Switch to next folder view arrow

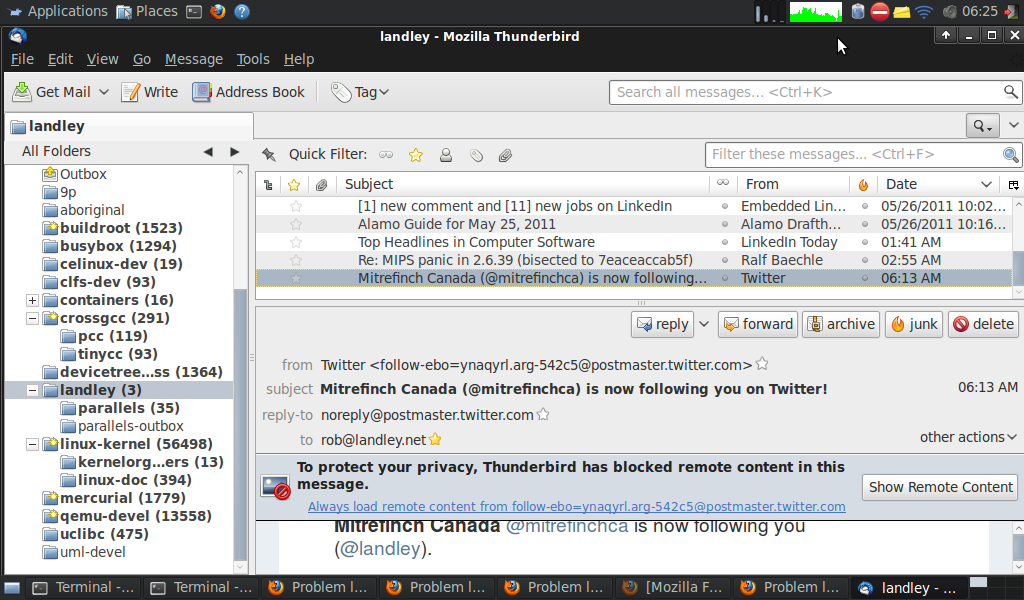tap(234, 151)
